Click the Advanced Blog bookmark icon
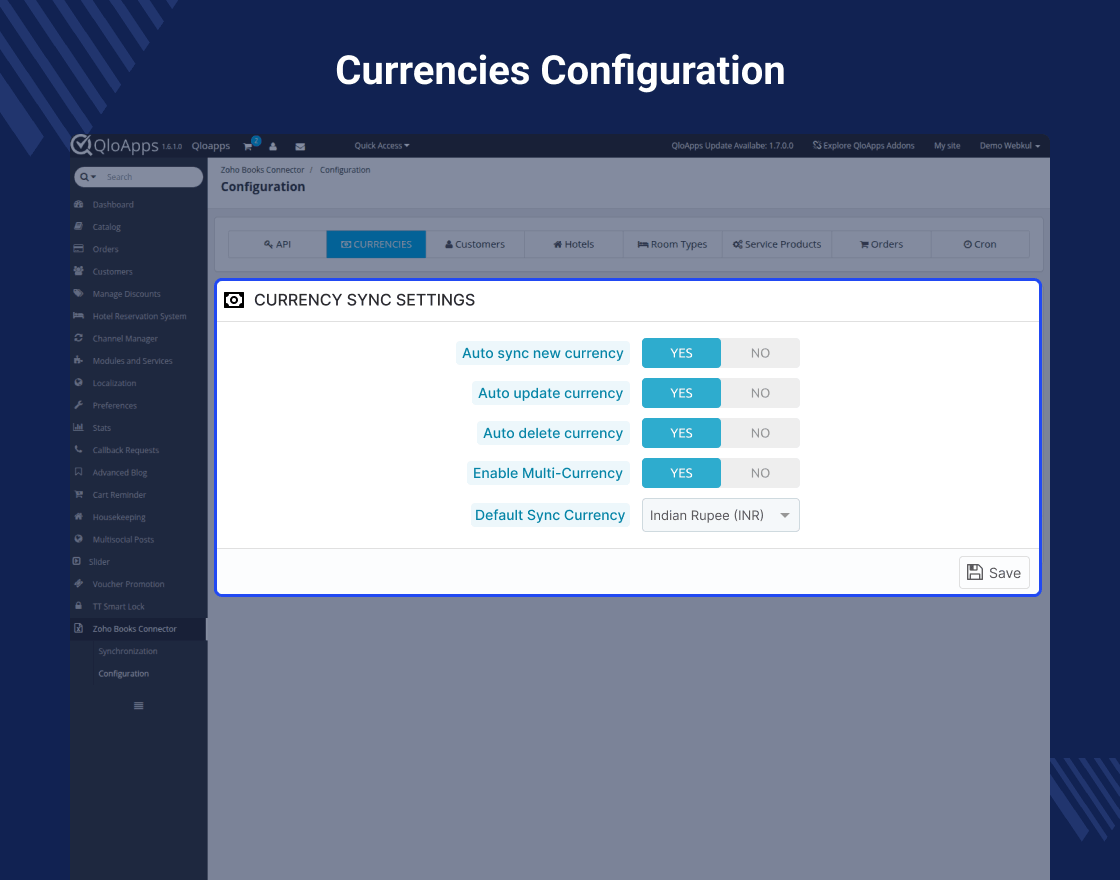The image size is (1120, 880). 79,472
